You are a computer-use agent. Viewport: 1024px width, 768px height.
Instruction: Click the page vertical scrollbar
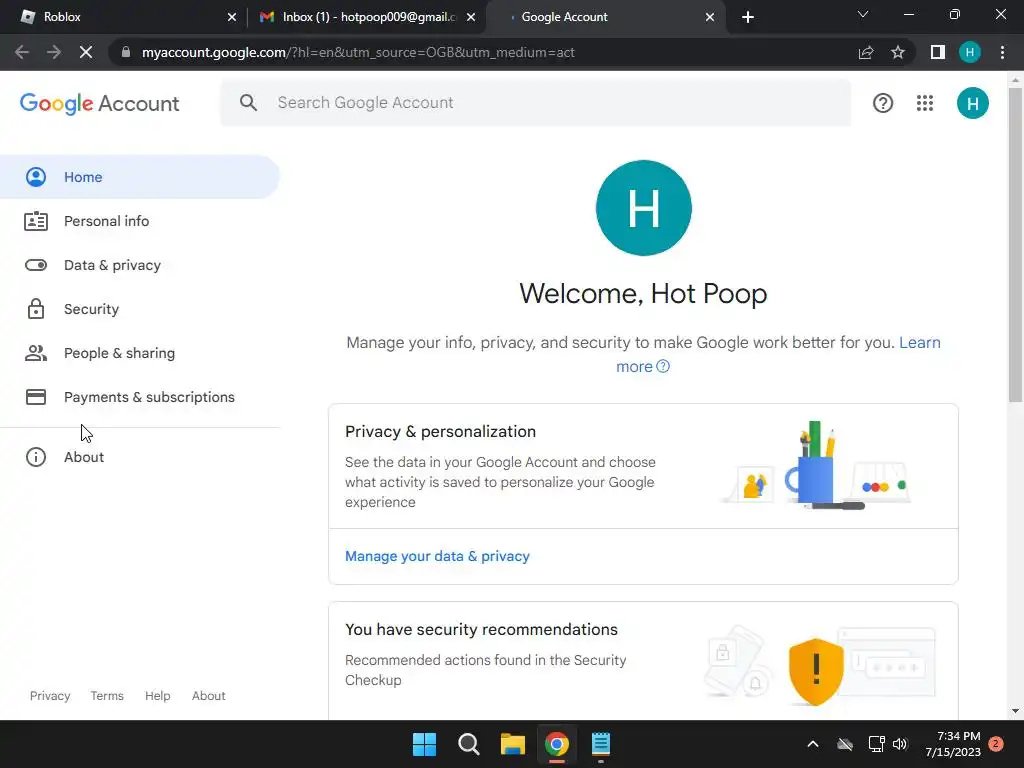1015,245
